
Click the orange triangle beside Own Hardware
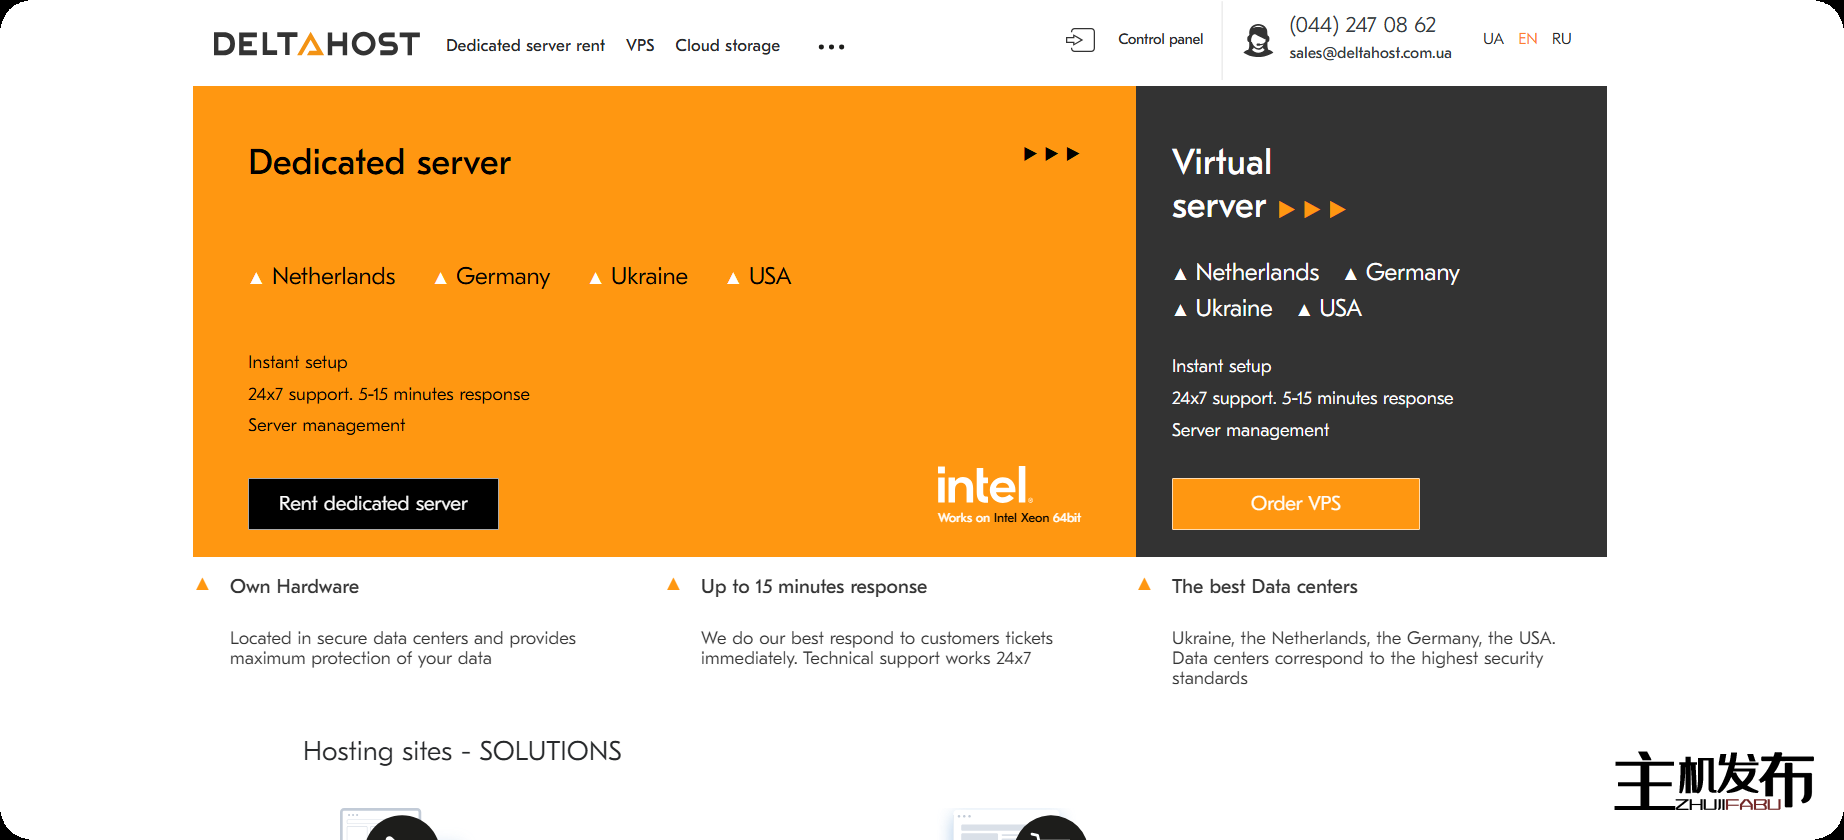coord(203,585)
